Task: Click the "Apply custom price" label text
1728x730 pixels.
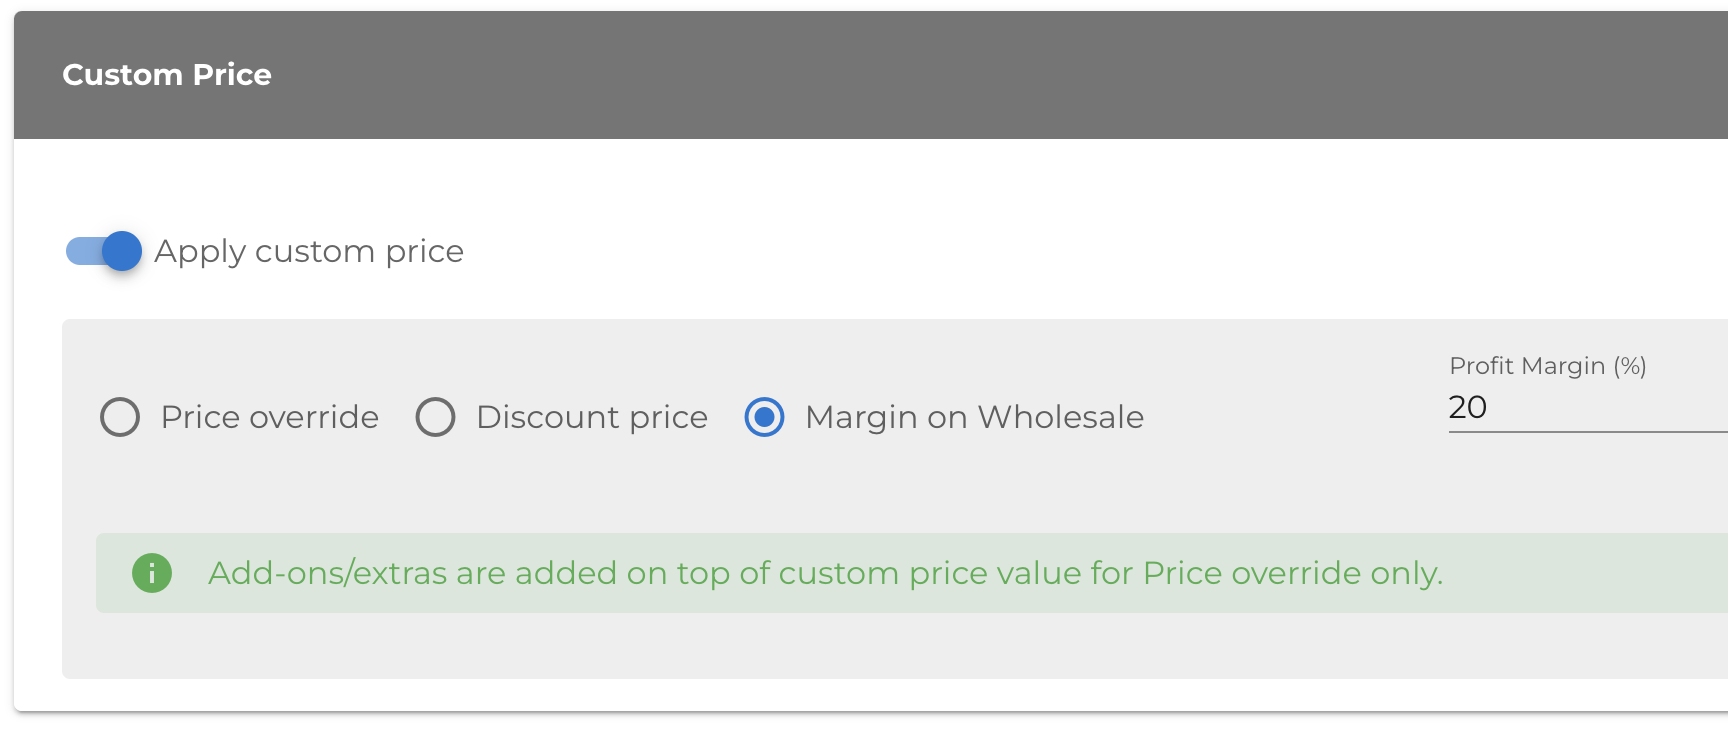Action: [309, 251]
